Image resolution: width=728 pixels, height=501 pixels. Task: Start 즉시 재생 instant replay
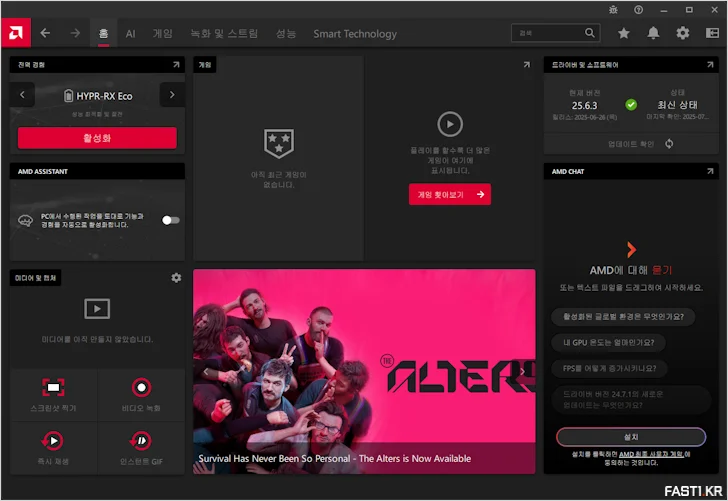pyautogui.click(x=53, y=448)
